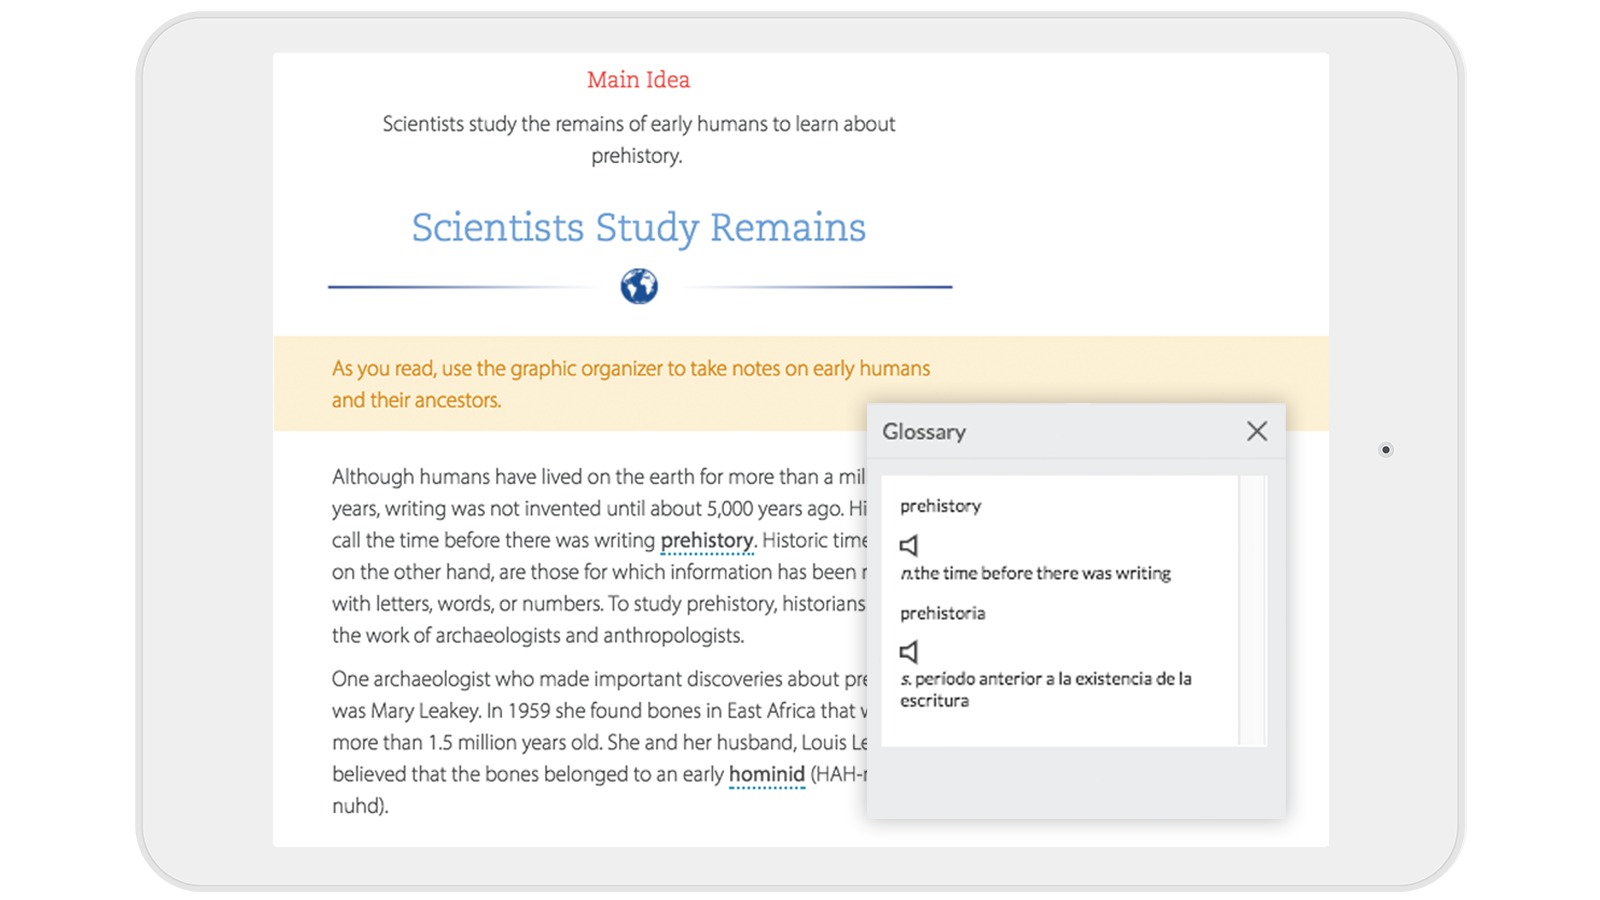Screen dimensions: 1600x900
Task: Open the glossary entry for prehistory
Action: (707, 540)
